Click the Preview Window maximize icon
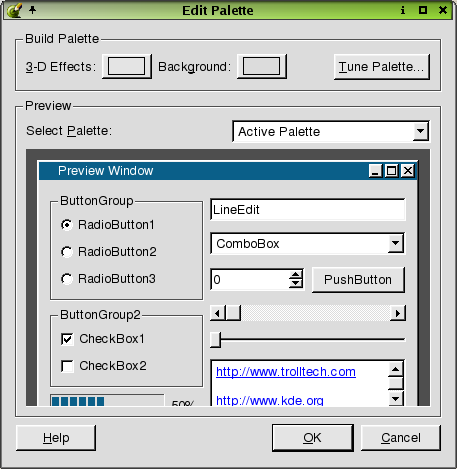Image resolution: width=457 pixels, height=469 pixels. pyautogui.click(x=391, y=171)
